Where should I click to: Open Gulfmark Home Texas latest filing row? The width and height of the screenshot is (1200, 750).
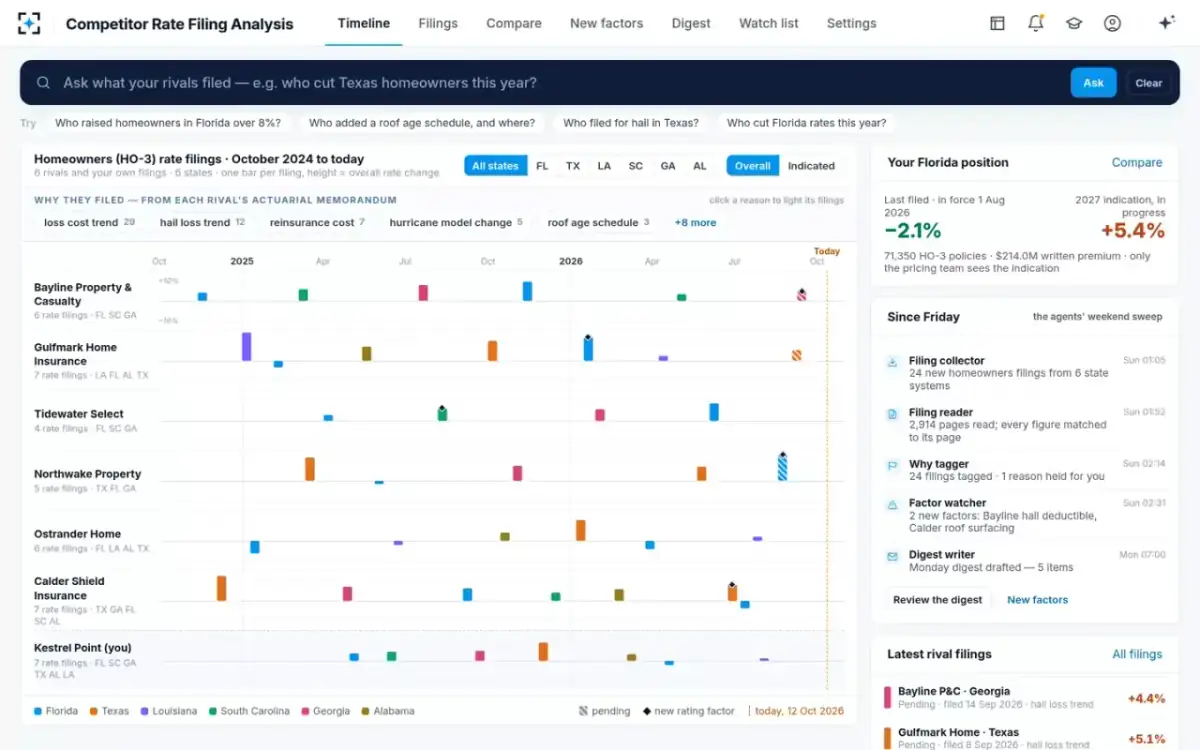[x=1025, y=738]
